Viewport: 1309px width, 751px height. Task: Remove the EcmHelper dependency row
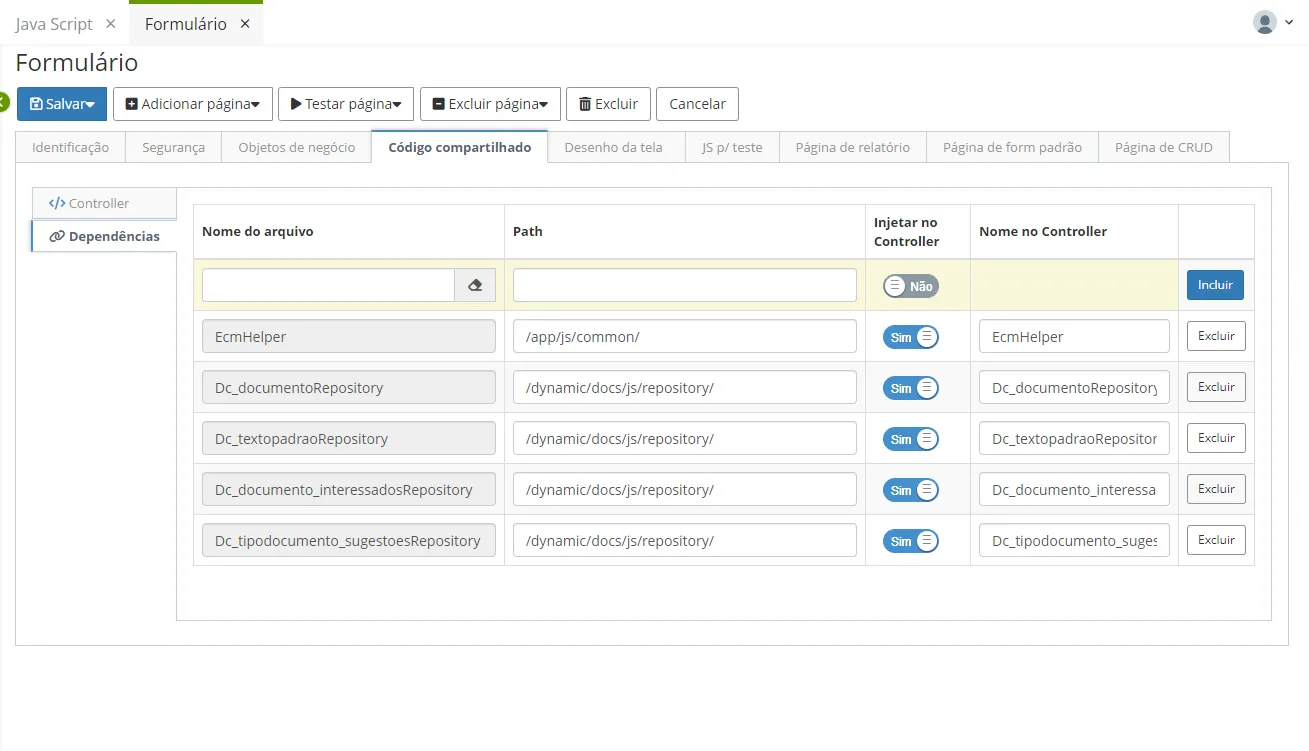coord(1216,336)
